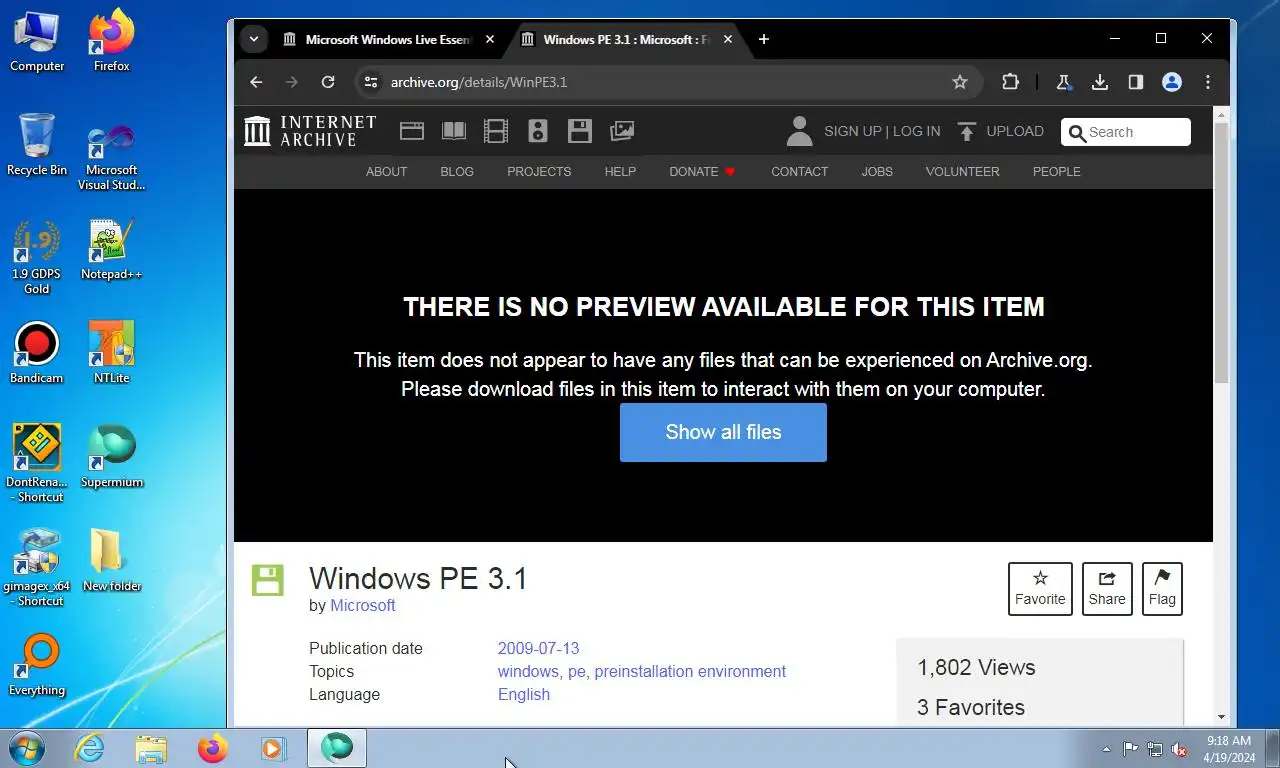The image size is (1280, 768).
Task: Show hidden system tray icons arrow
Action: tap(1106, 749)
